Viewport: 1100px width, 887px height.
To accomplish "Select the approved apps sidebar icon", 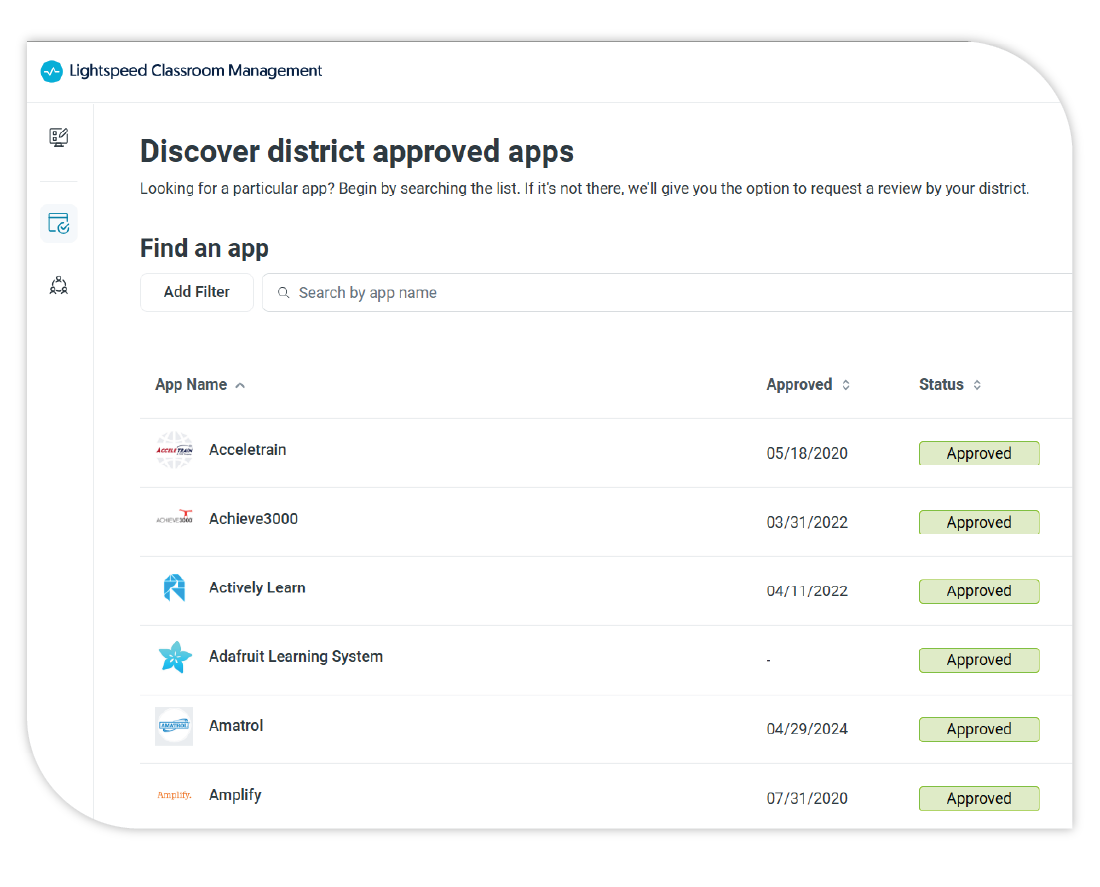I will (59, 223).
